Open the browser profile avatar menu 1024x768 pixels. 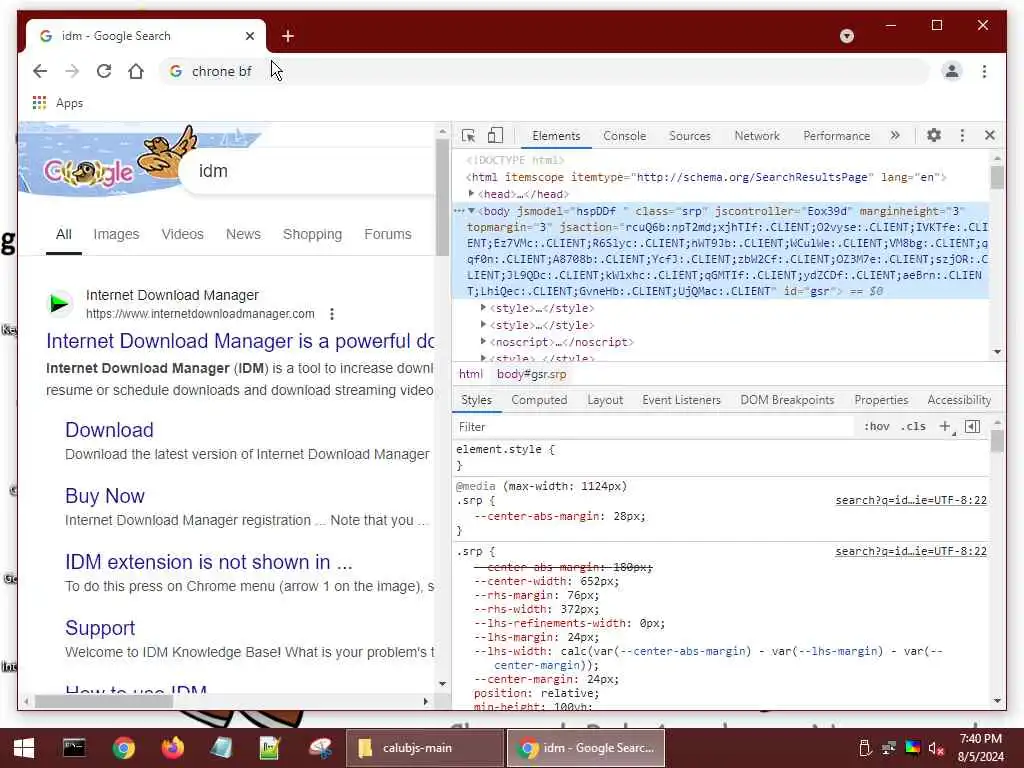pyautogui.click(x=952, y=71)
